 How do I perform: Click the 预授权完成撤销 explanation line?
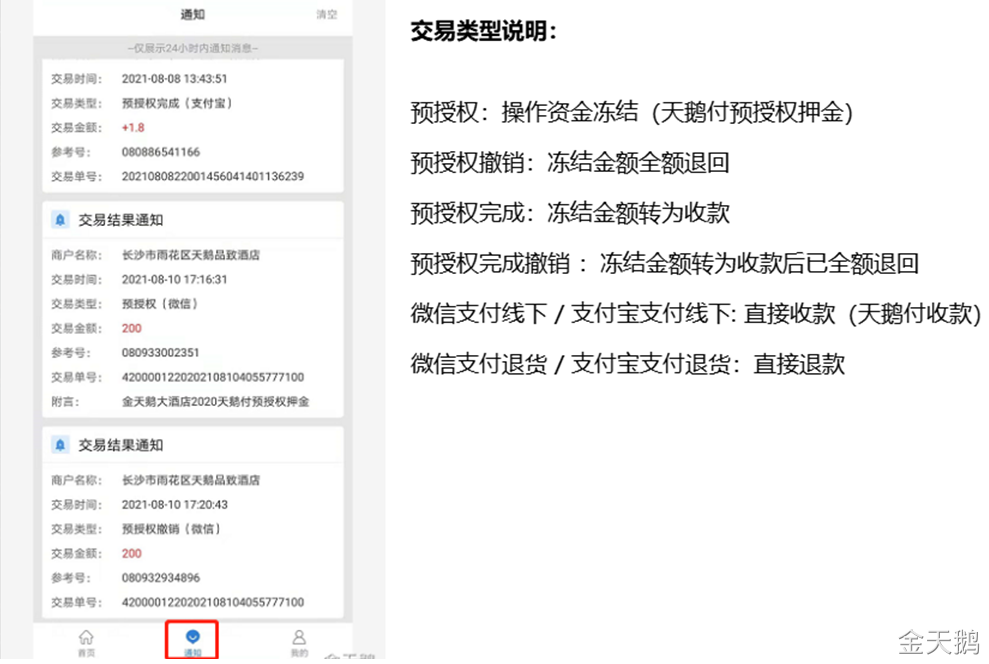click(664, 264)
